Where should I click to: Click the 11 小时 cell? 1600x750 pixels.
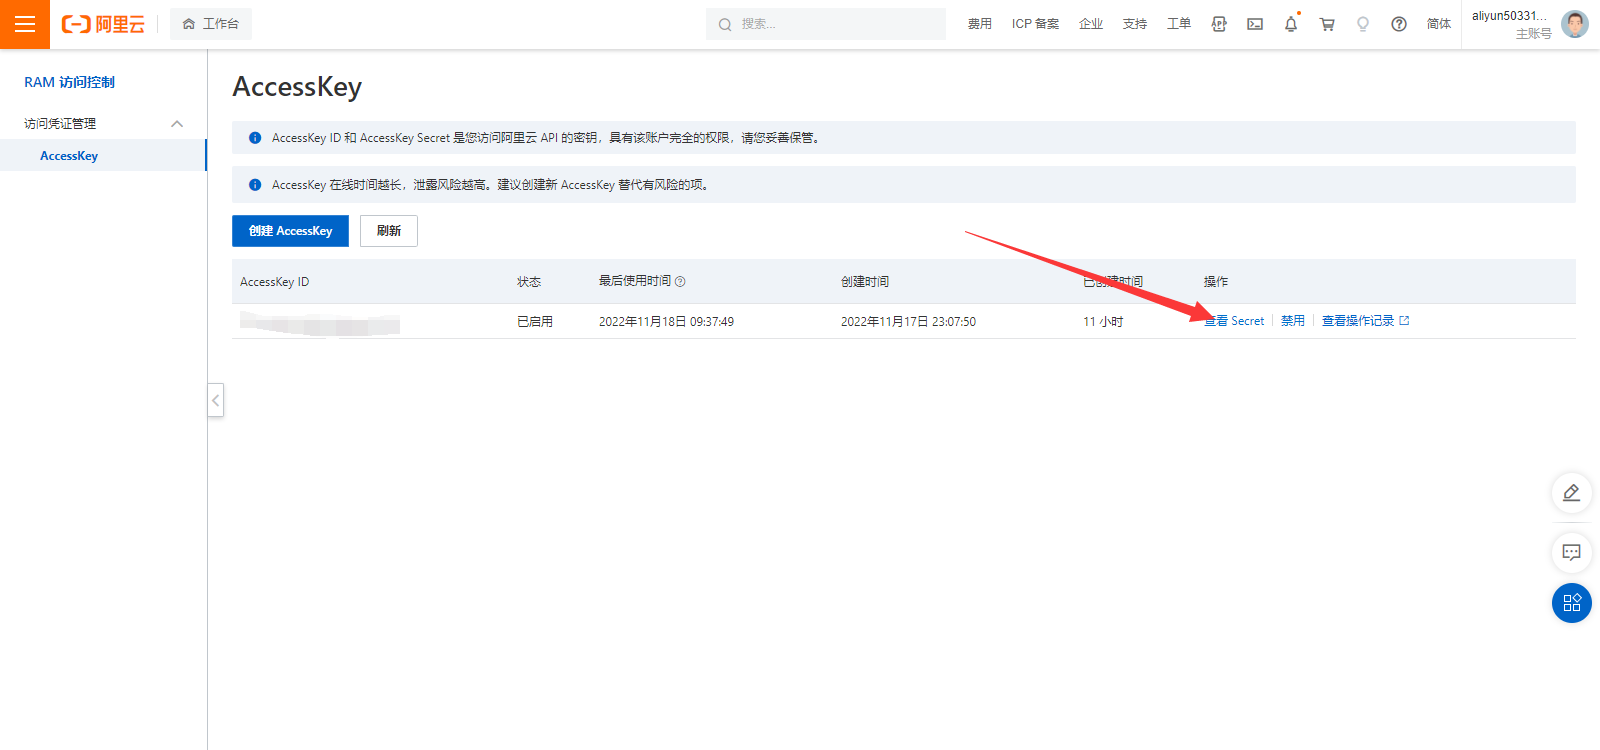[x=1103, y=322]
